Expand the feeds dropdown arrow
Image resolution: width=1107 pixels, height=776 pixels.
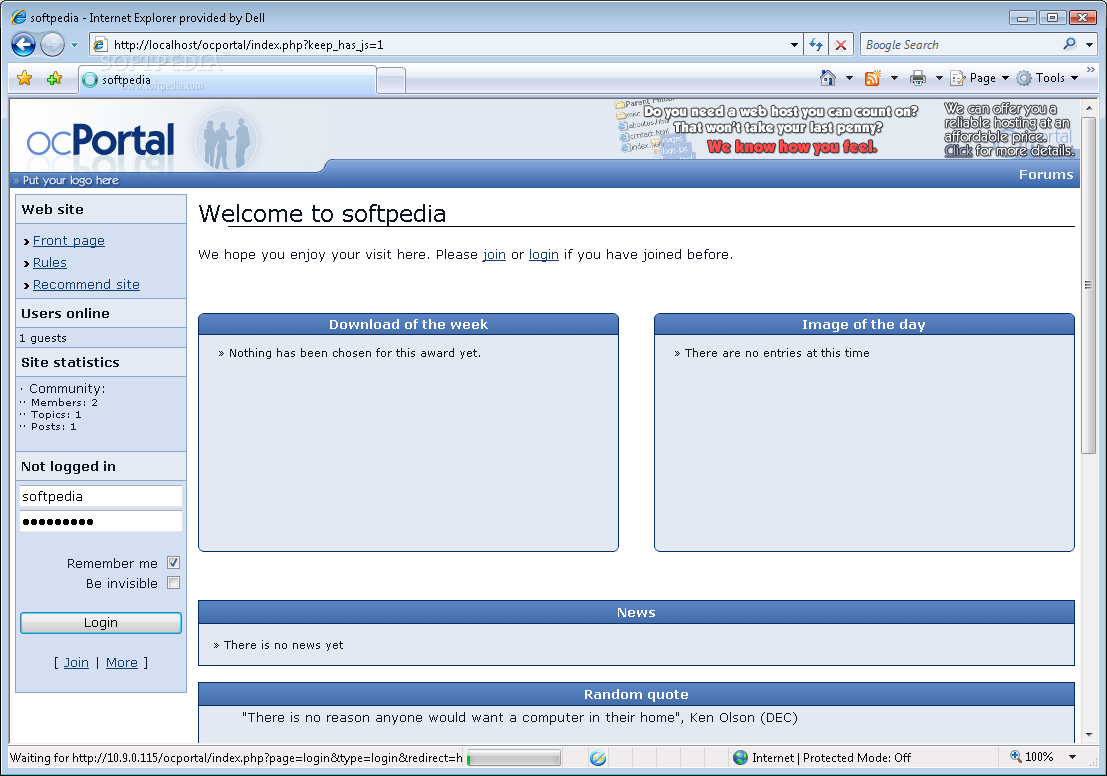click(x=894, y=78)
